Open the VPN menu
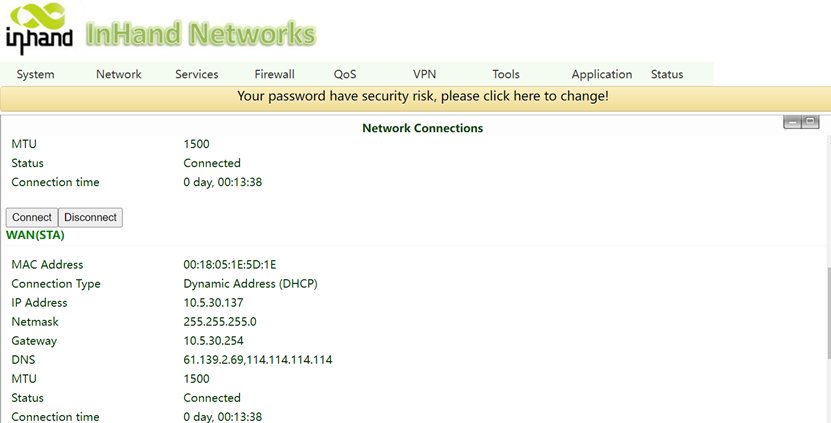 click(x=425, y=74)
